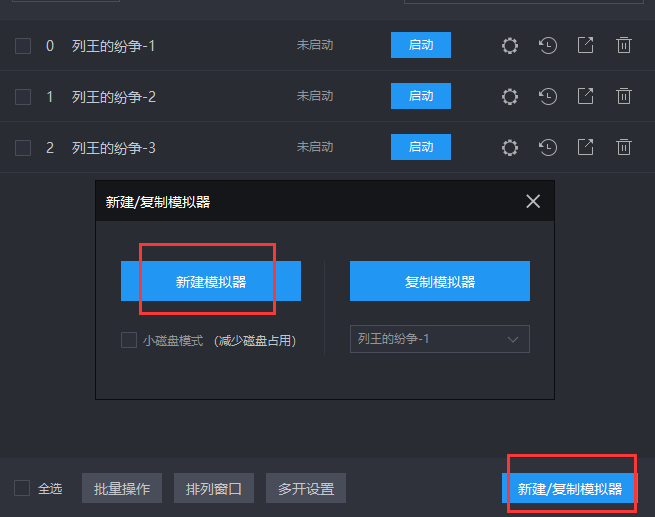
Task: Select the name 列王的纷争-1 in the list
Action: (x=113, y=46)
